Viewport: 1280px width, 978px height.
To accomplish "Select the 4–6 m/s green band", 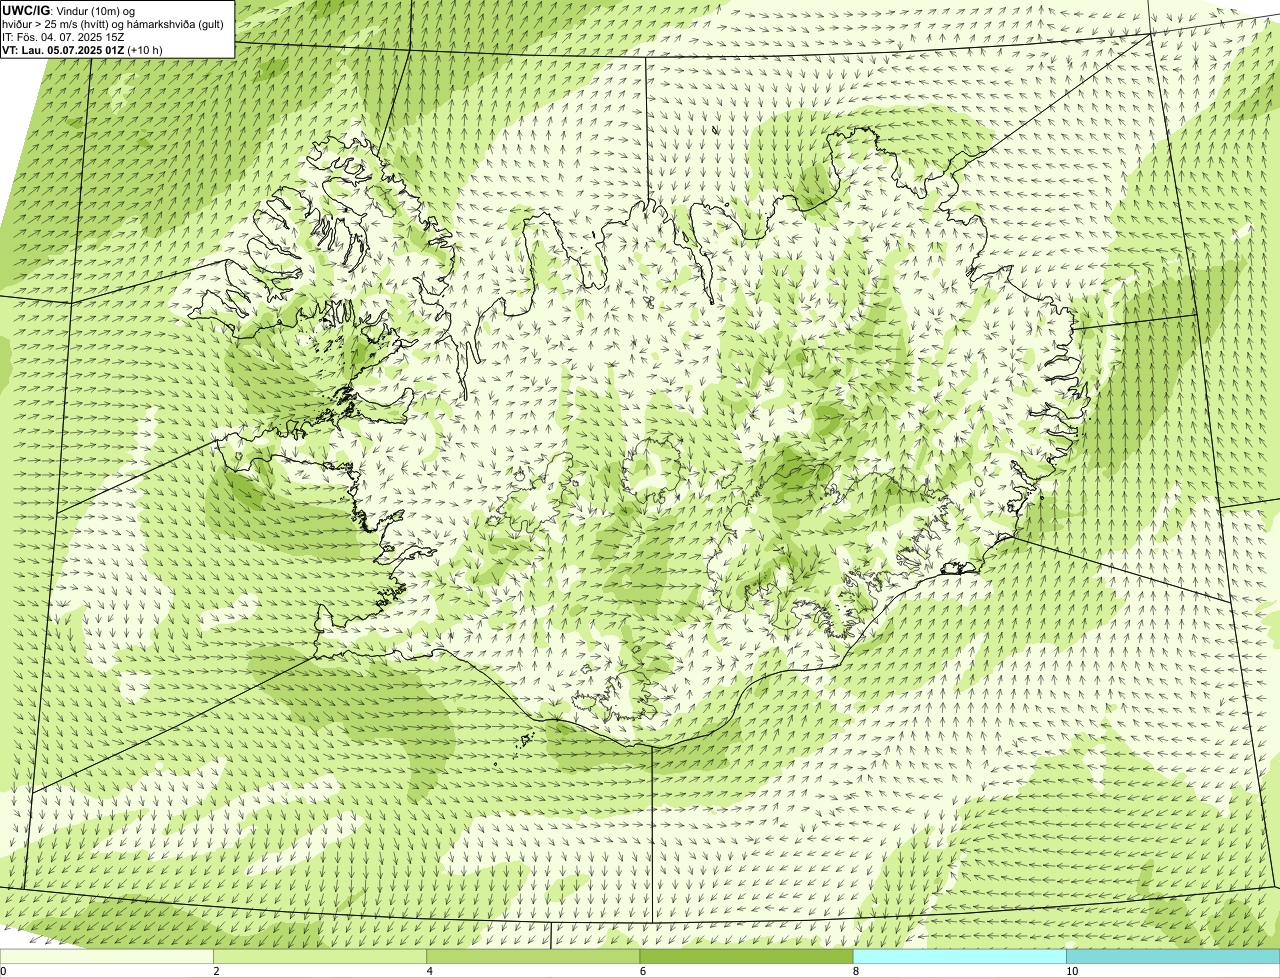I will pos(533,957).
